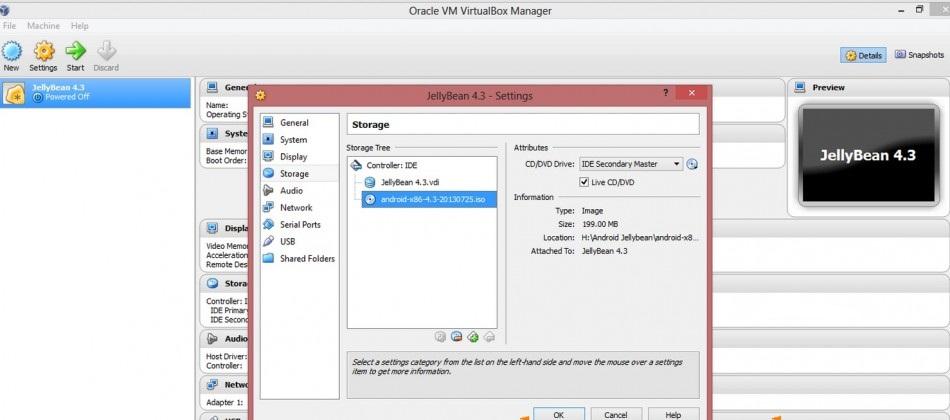Viewport: 950px width, 420px height.
Task: Start the VM with the green arrow
Action: (76, 56)
